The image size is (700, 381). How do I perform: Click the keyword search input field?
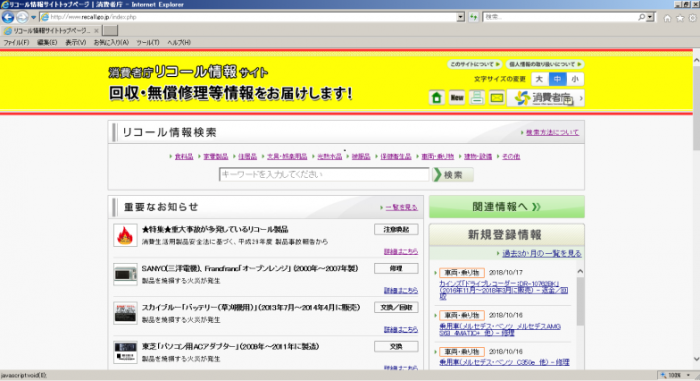[x=324, y=175]
